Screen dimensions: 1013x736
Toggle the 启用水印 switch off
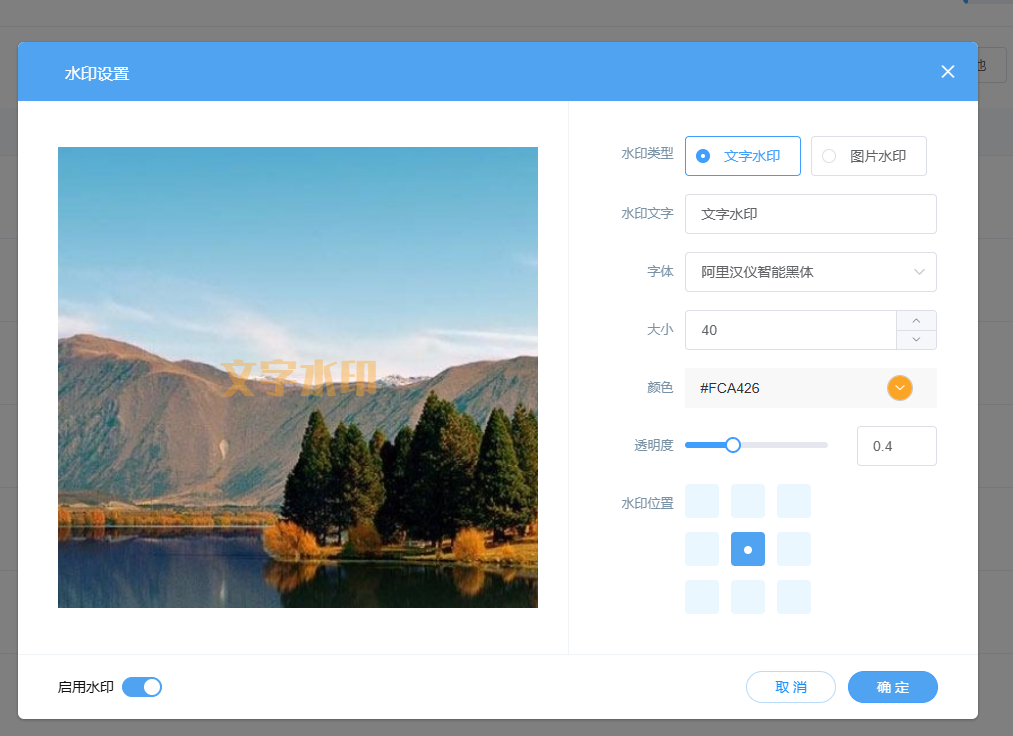pyautogui.click(x=142, y=687)
